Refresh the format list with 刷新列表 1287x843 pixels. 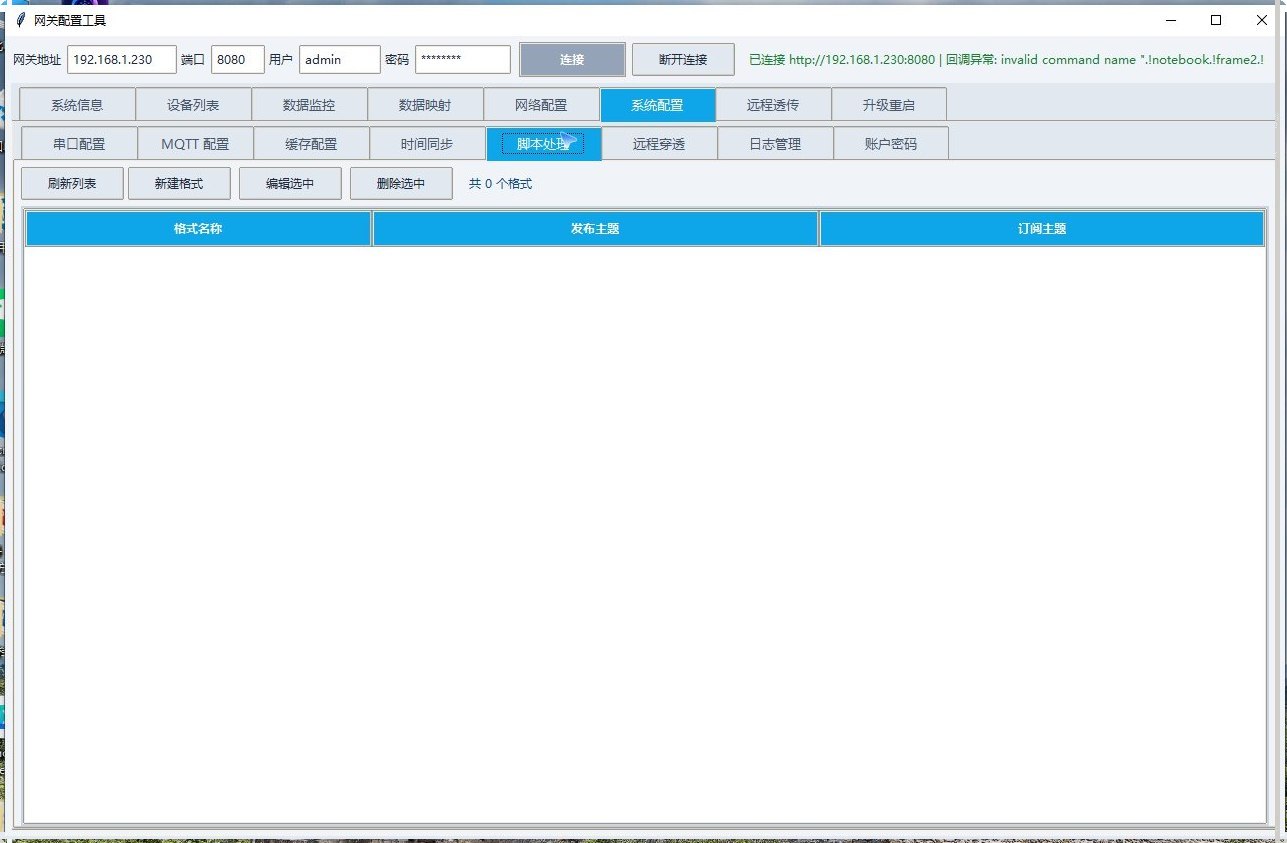(x=72, y=183)
